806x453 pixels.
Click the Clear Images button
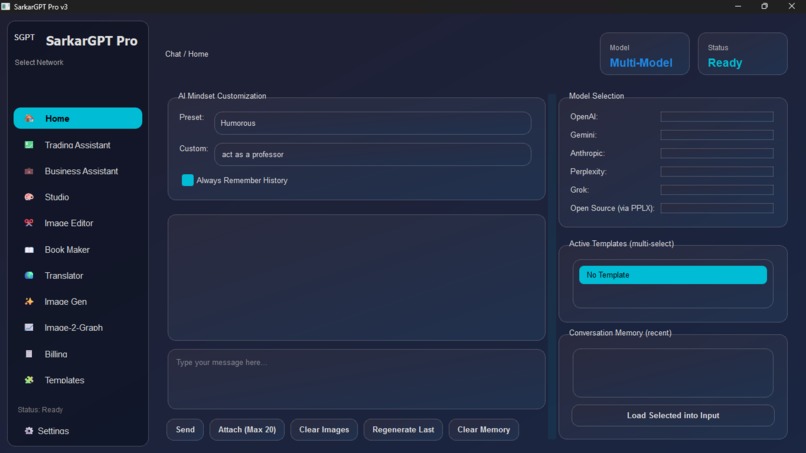[324, 429]
